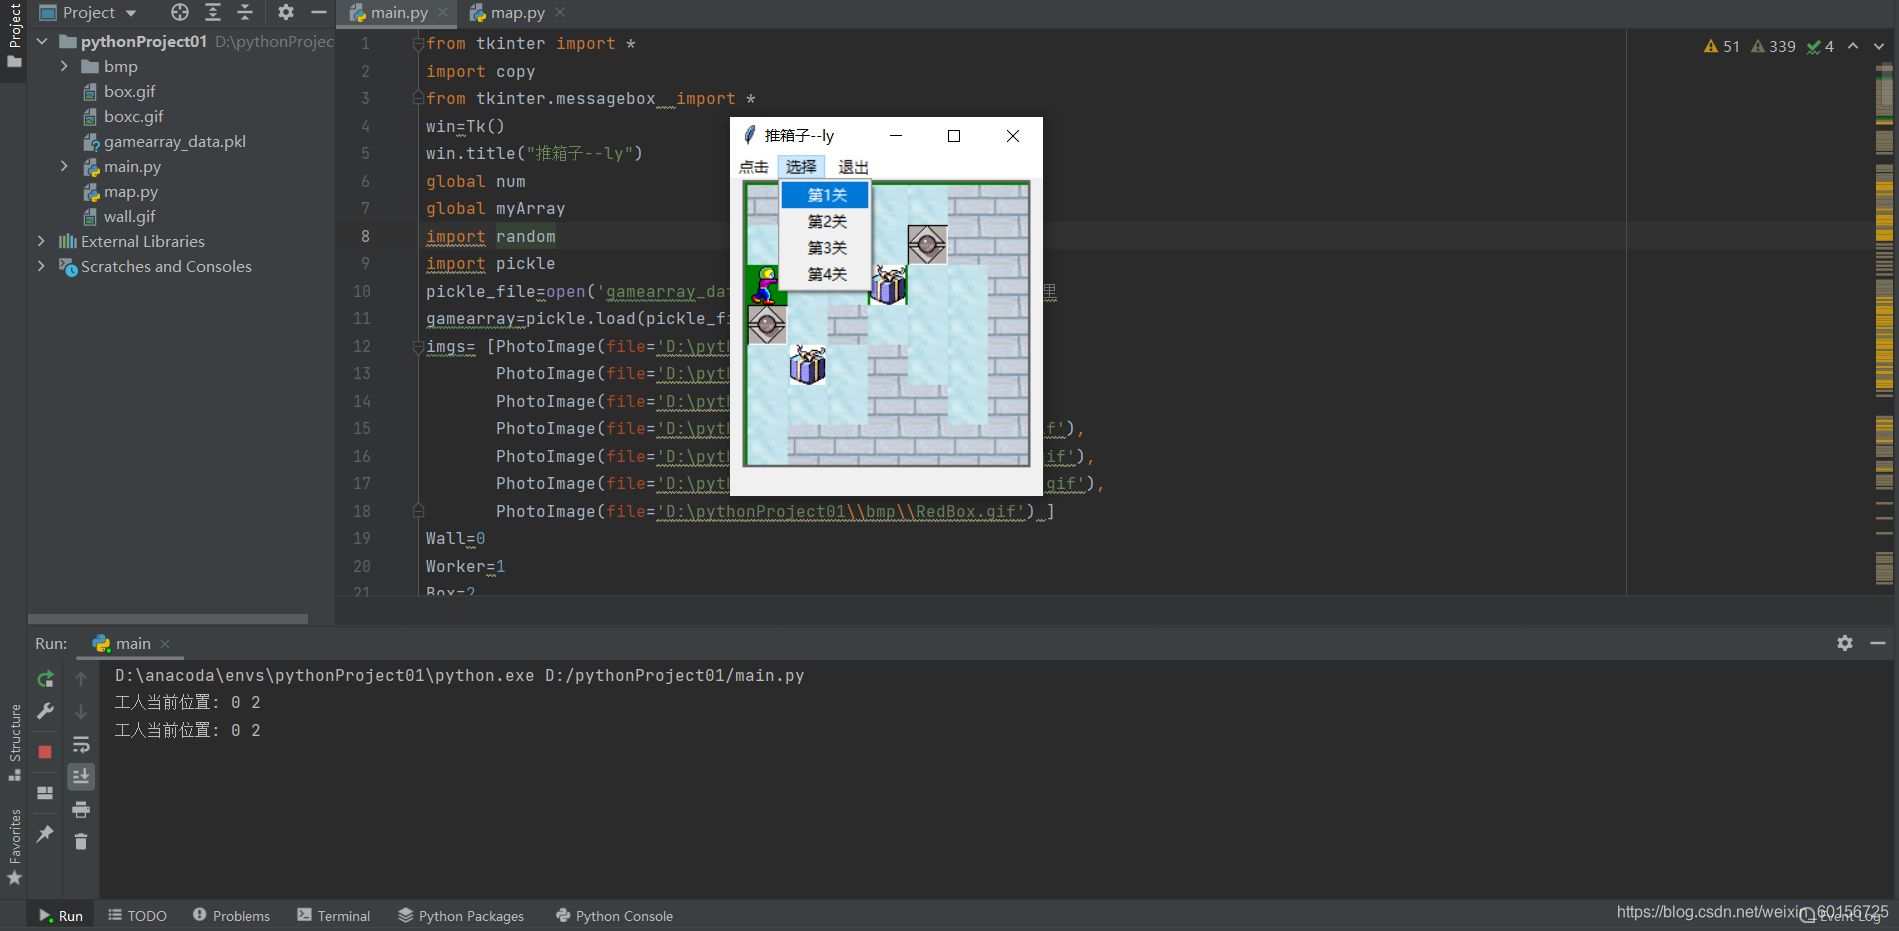Viewport: 1899px width, 931px height.
Task: Expand External Libraries node
Action: coord(41,241)
